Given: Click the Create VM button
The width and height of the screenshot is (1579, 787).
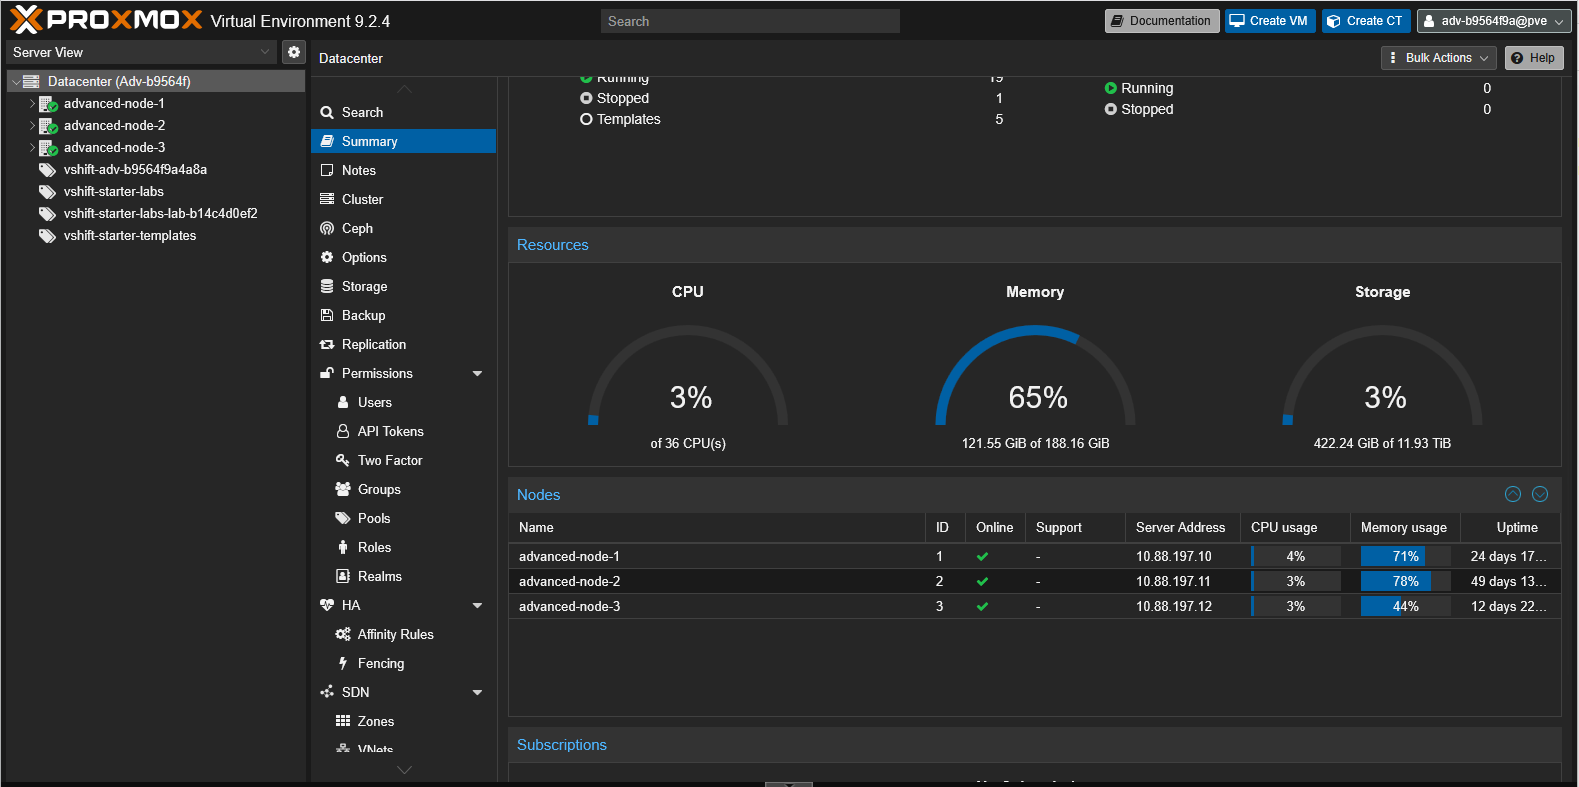Looking at the screenshot, I should tap(1270, 21).
